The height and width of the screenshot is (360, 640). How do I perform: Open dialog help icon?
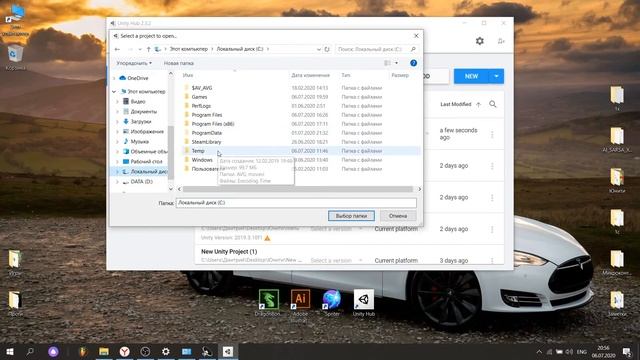click(x=413, y=63)
